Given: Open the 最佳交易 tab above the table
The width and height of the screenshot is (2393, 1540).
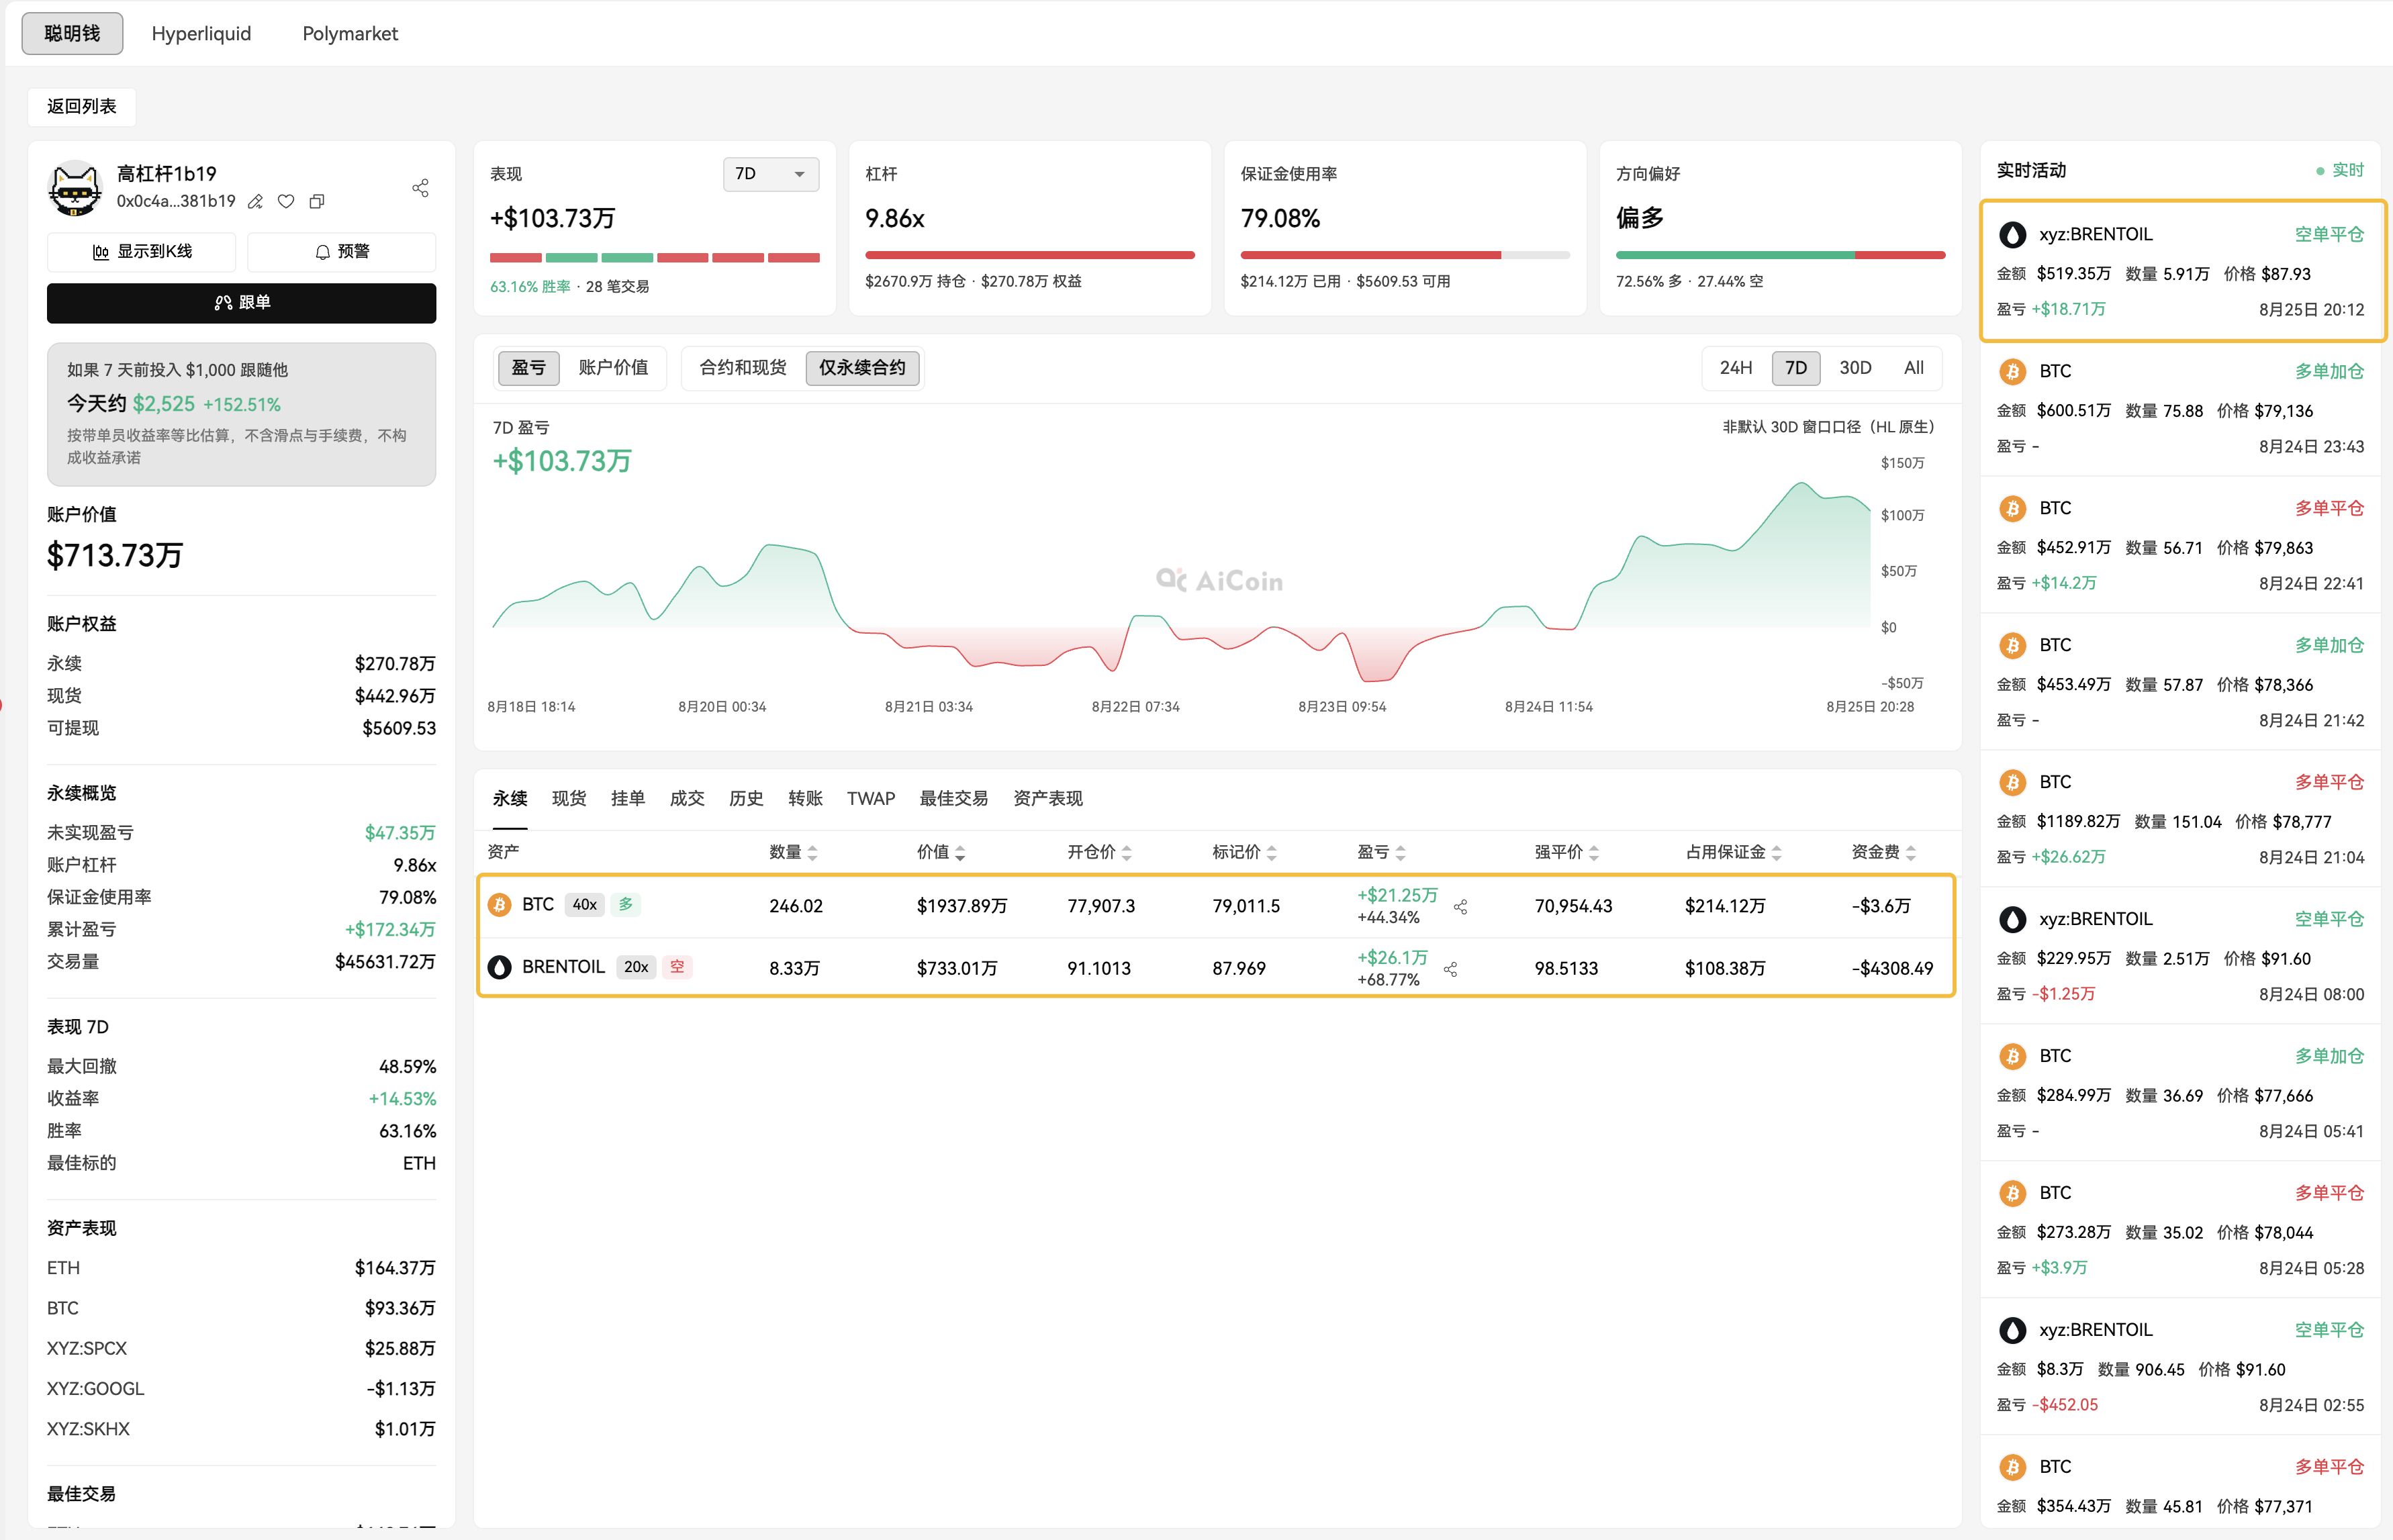Looking at the screenshot, I should click(954, 799).
